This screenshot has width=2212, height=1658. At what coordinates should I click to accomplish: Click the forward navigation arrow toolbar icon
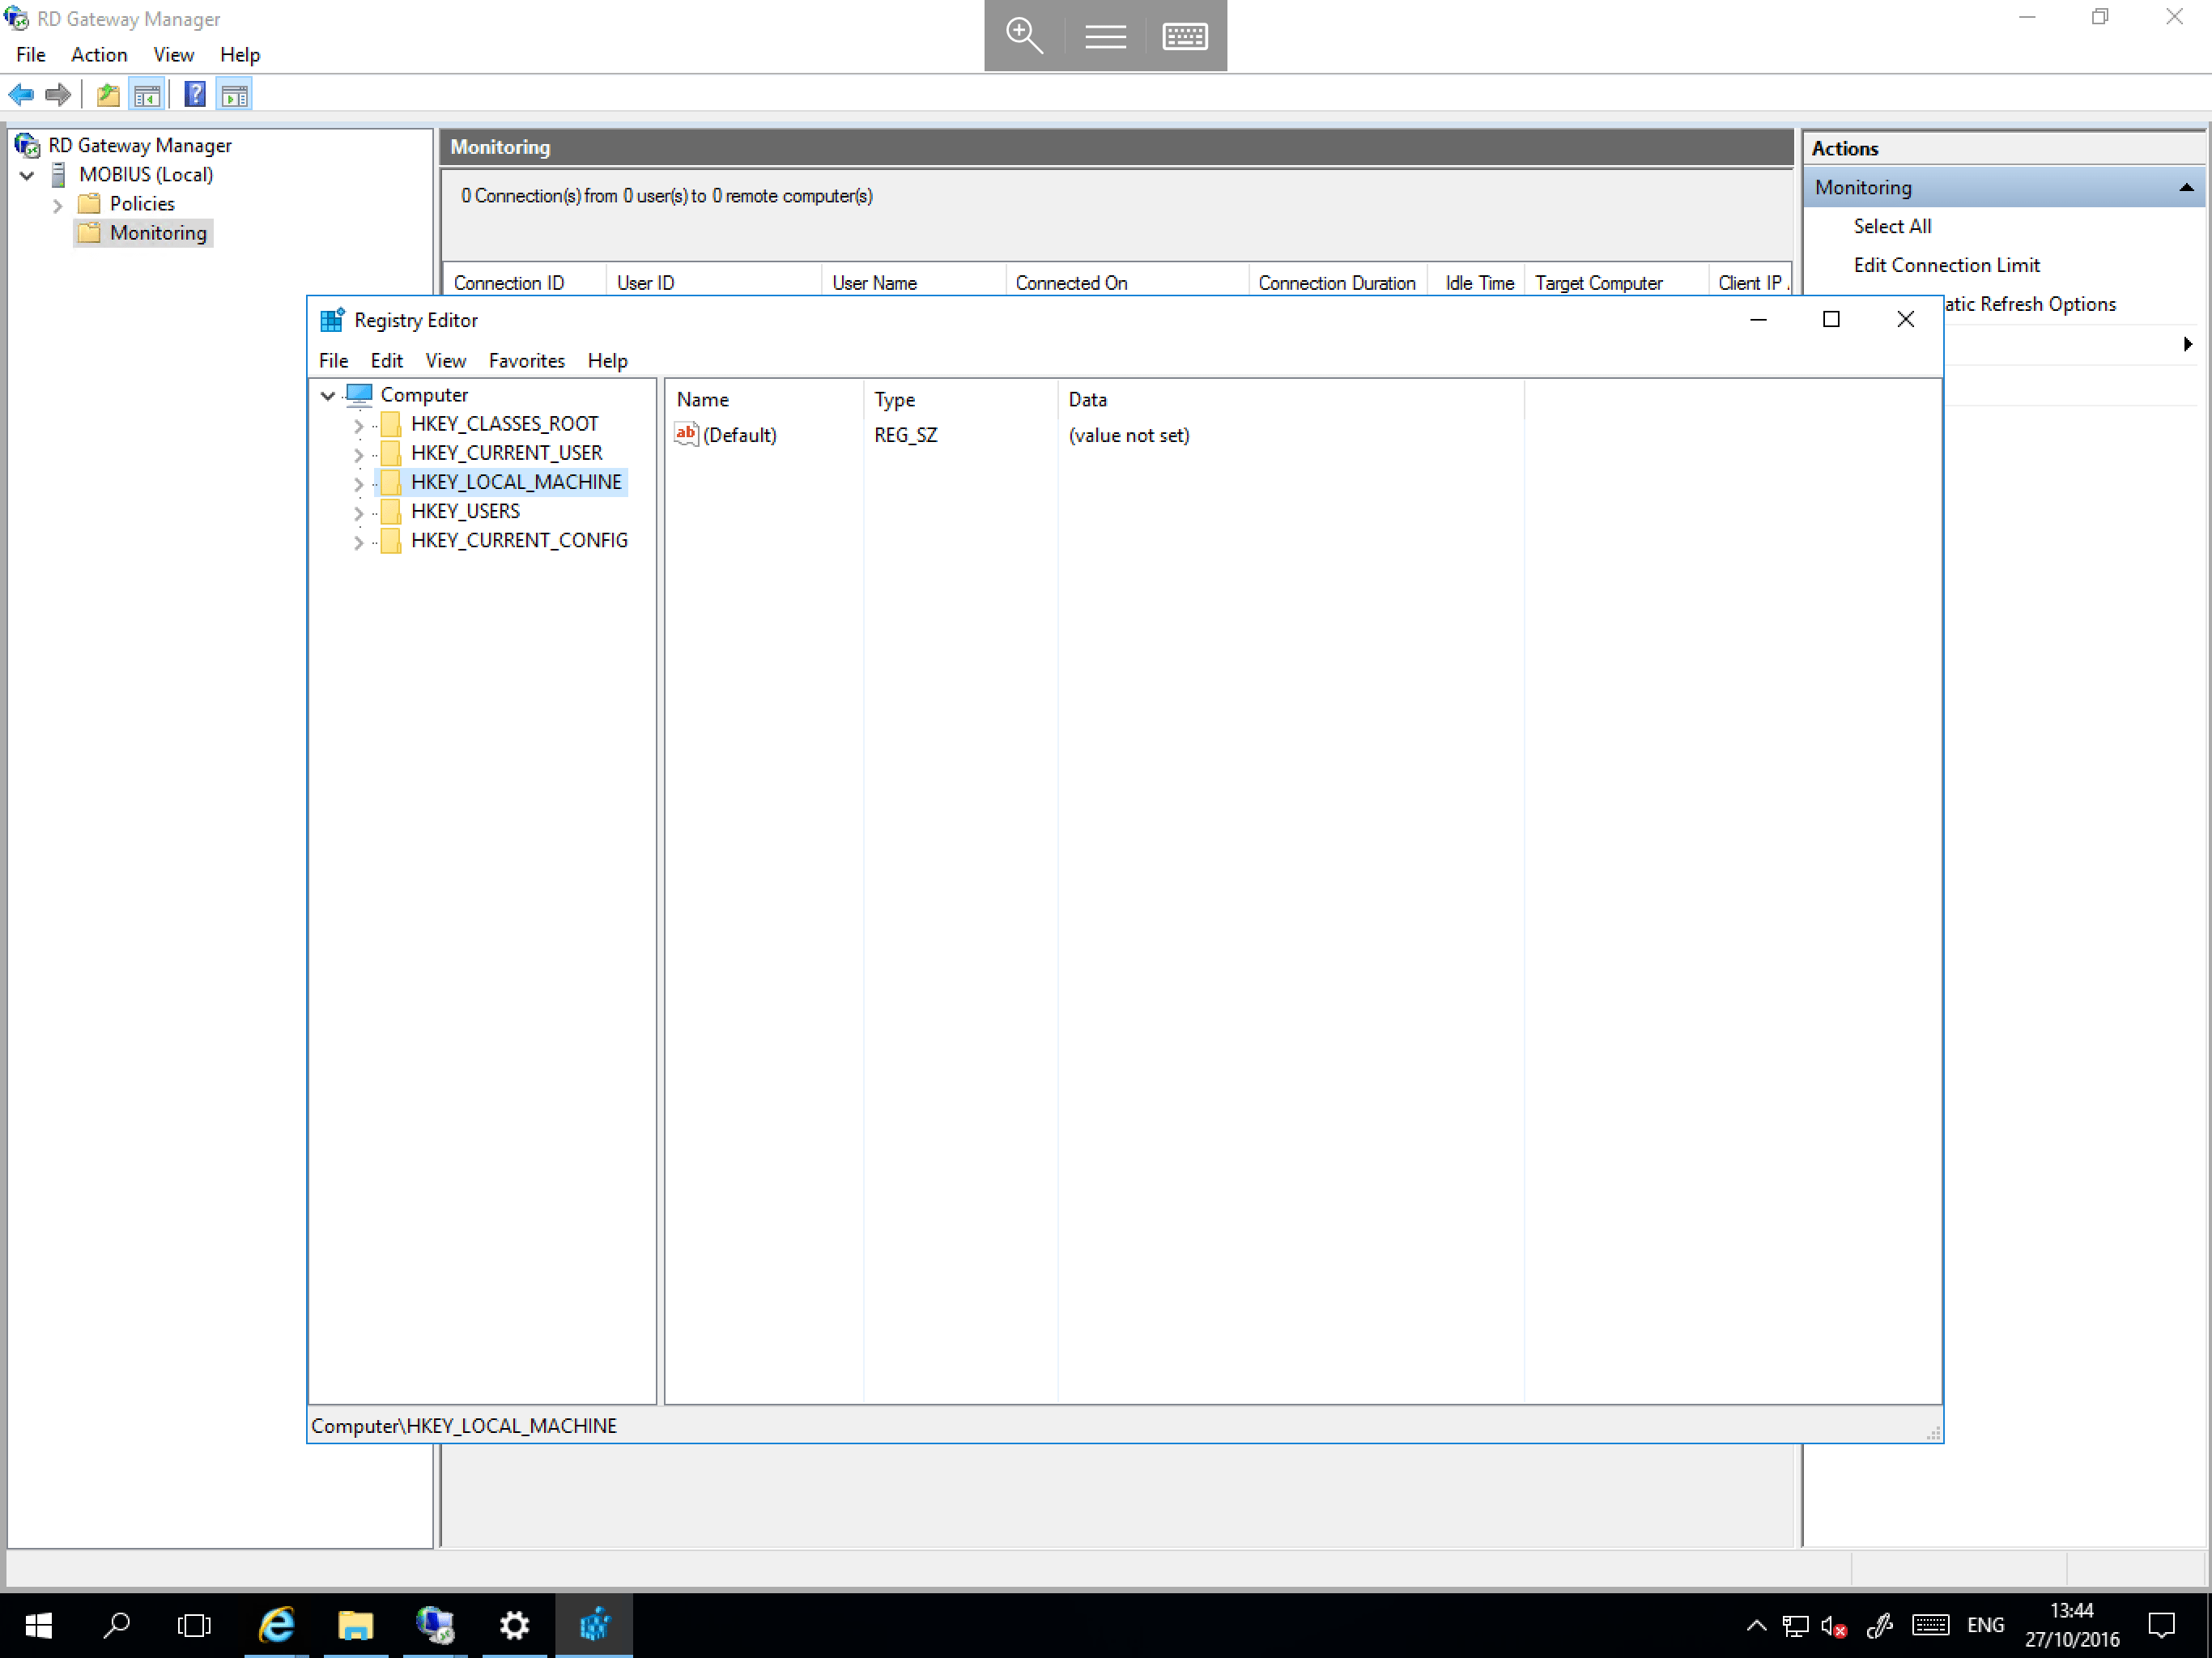coord(57,94)
